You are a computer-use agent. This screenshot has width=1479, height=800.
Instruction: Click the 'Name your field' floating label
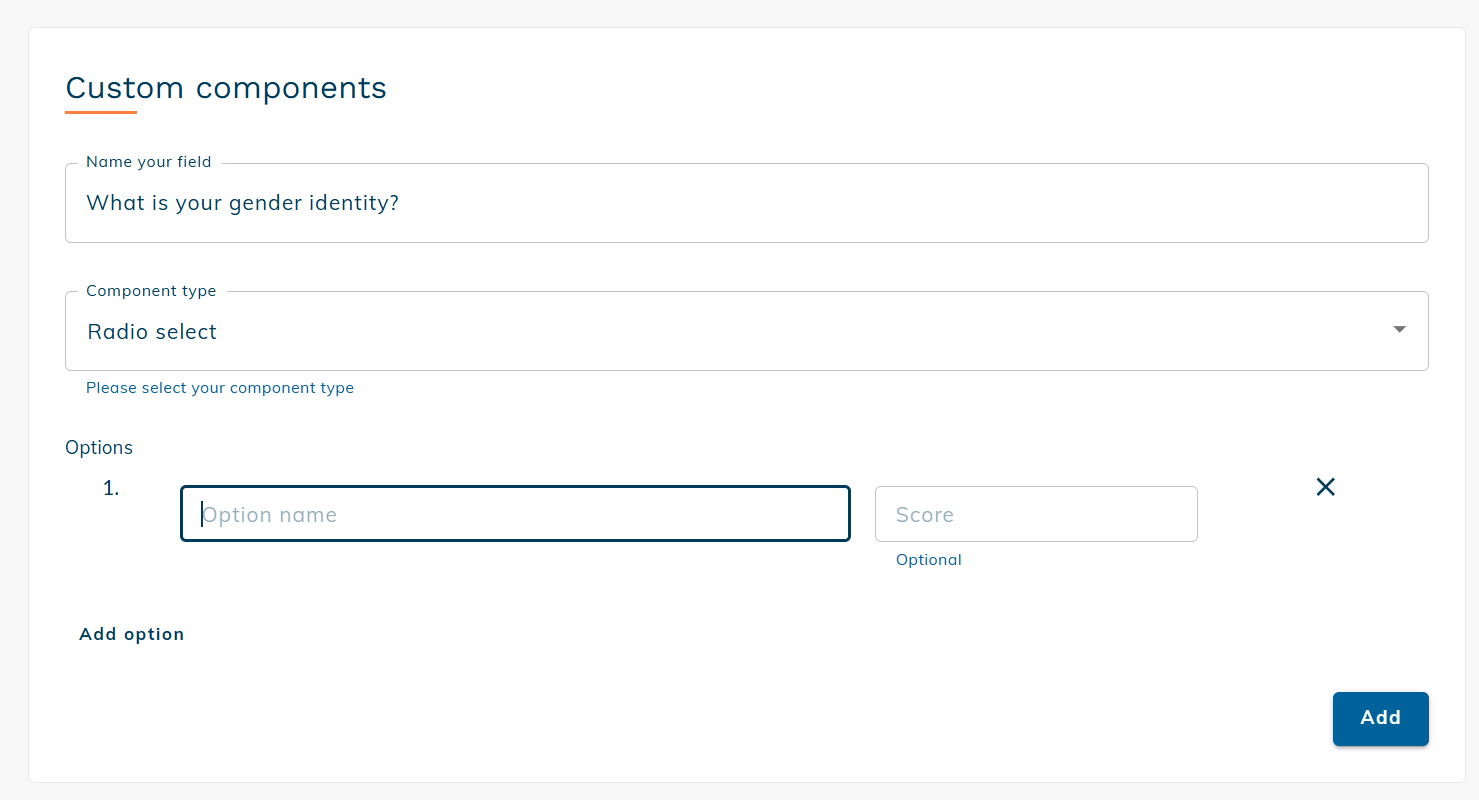[x=148, y=162]
